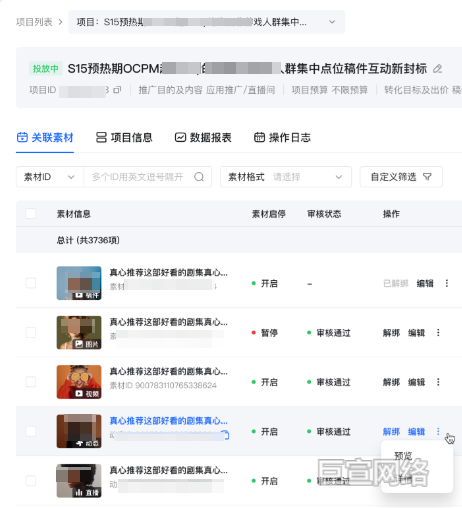The width and height of the screenshot is (462, 508).
Task: Open the first row's blue video thumbnail
Action: (x=79, y=283)
